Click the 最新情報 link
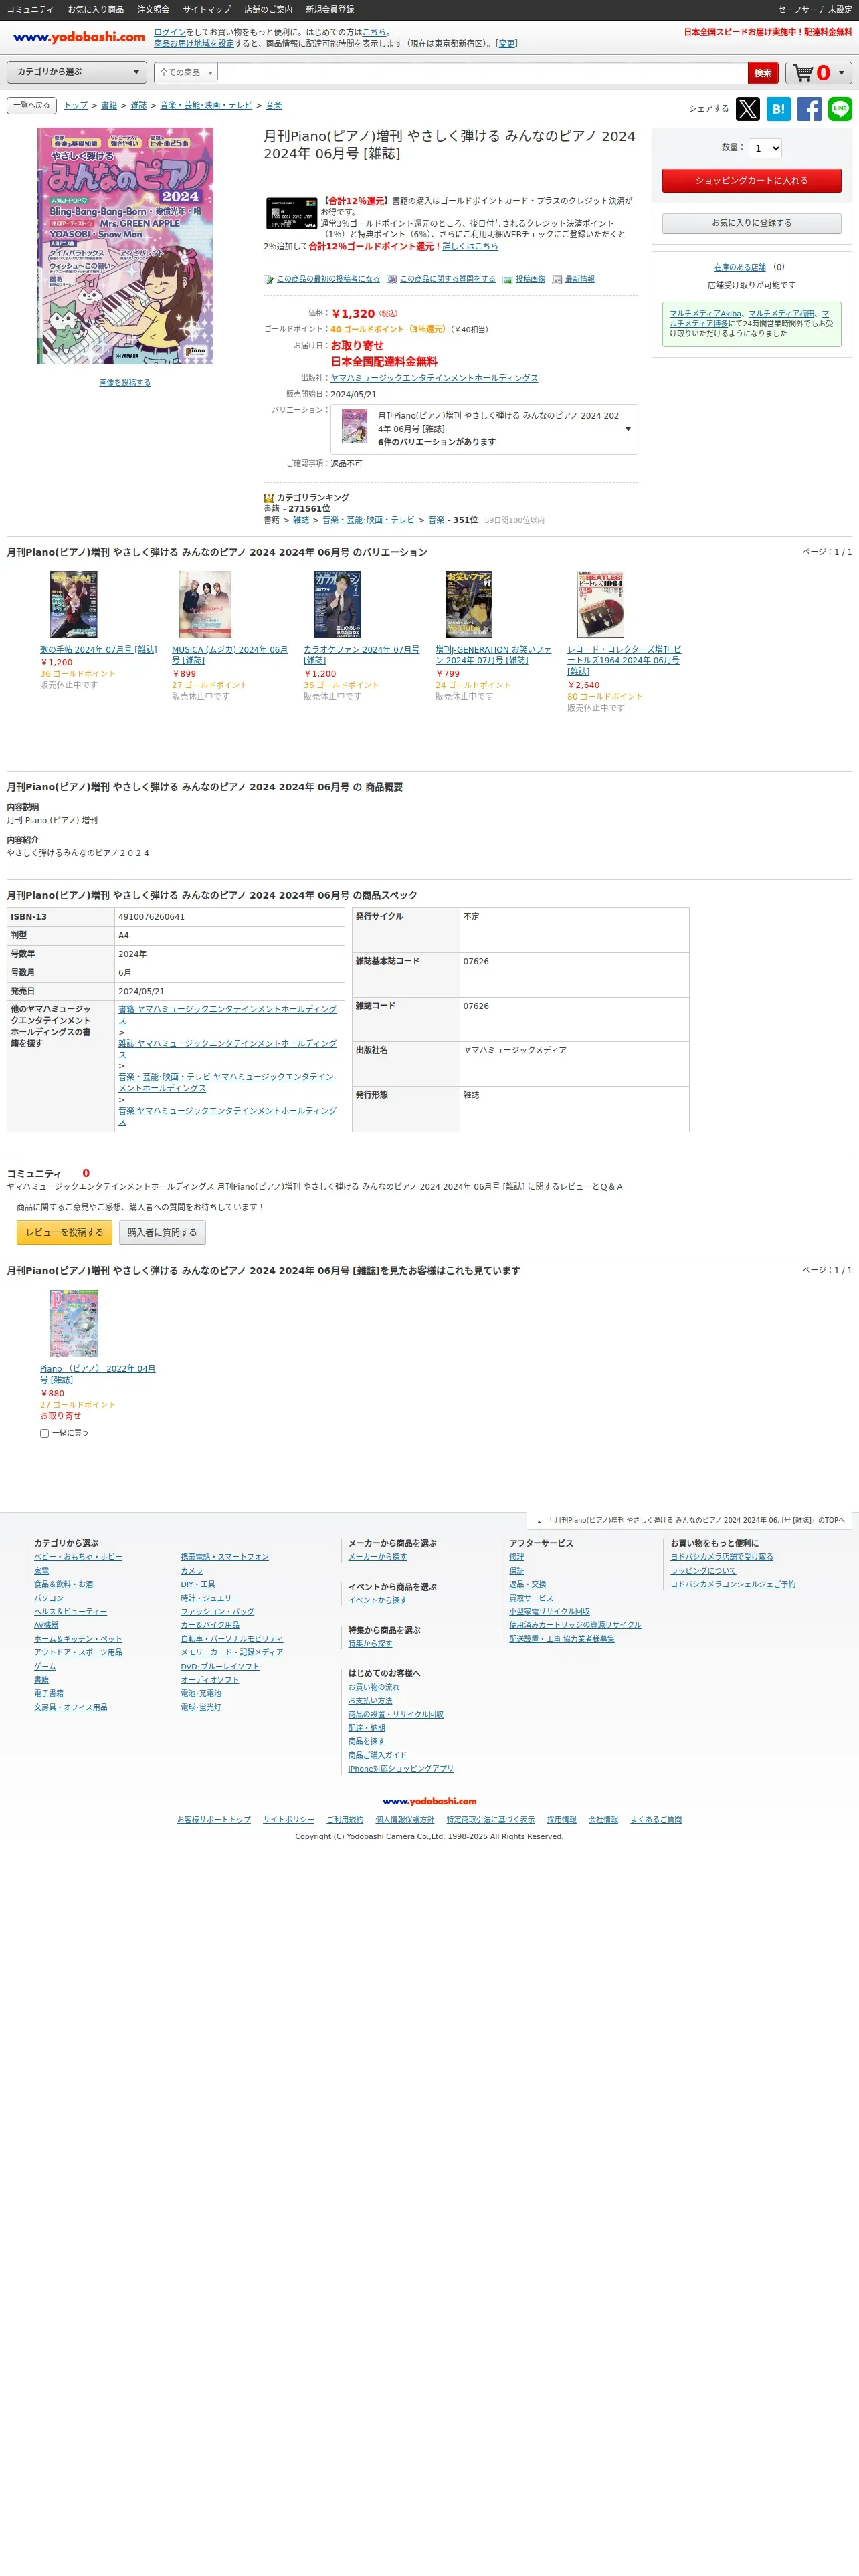The width and height of the screenshot is (859, 2576). click(580, 279)
